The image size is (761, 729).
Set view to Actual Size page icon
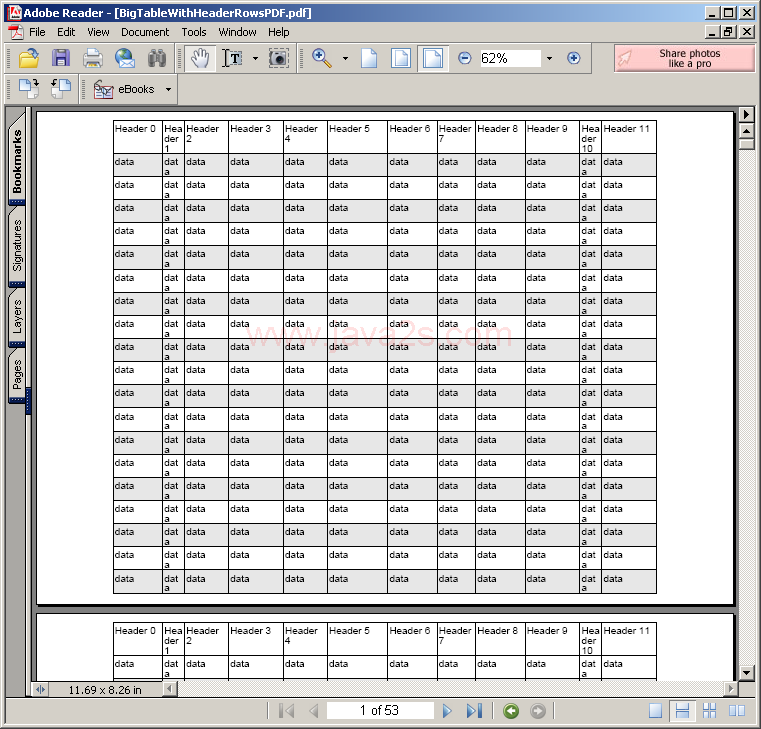click(369, 58)
